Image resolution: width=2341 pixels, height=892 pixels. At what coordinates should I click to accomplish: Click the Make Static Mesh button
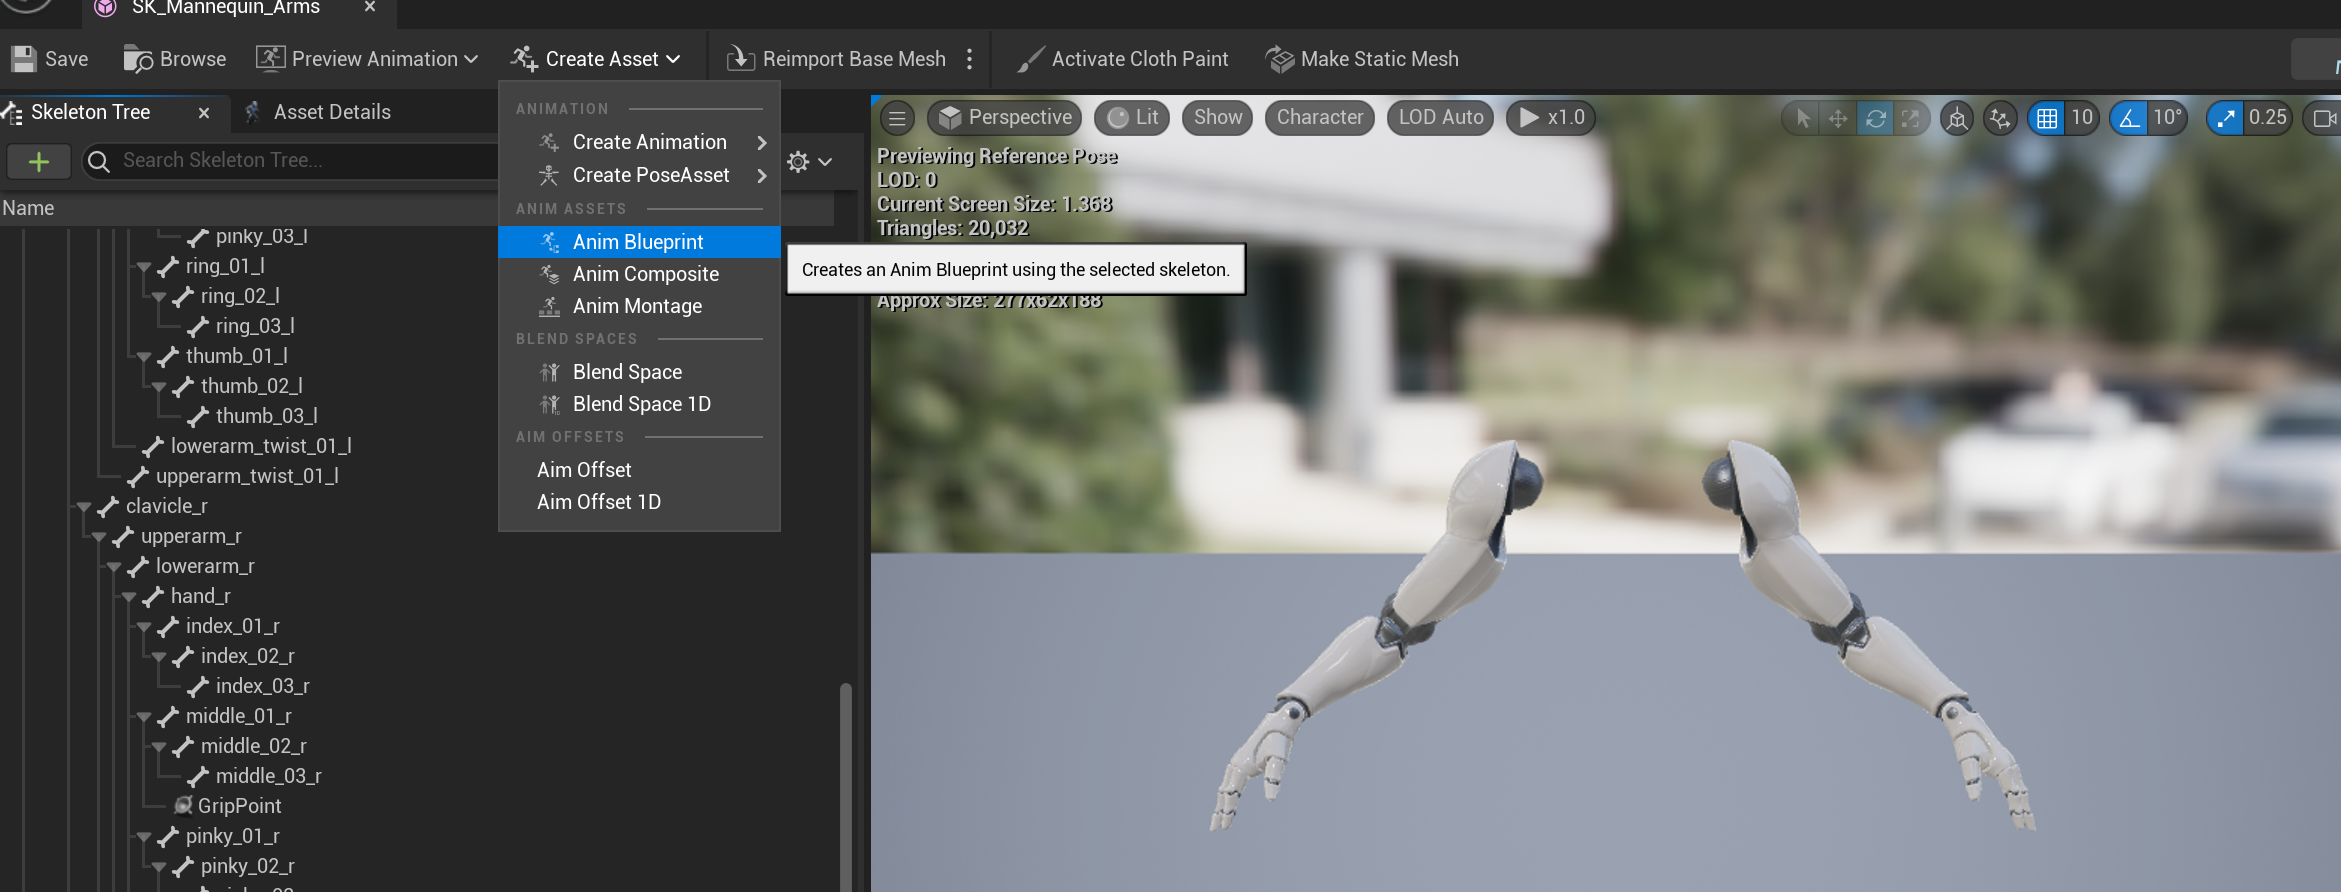[1362, 59]
